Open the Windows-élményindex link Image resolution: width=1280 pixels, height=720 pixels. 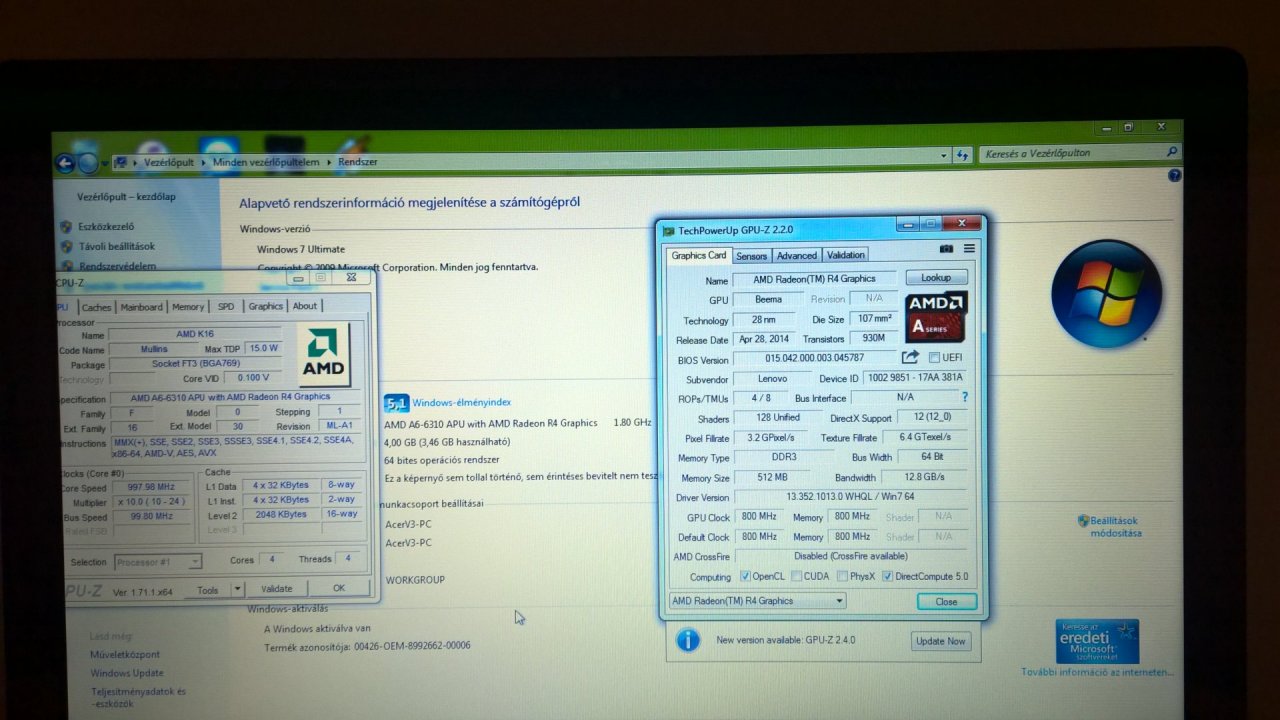(462, 403)
